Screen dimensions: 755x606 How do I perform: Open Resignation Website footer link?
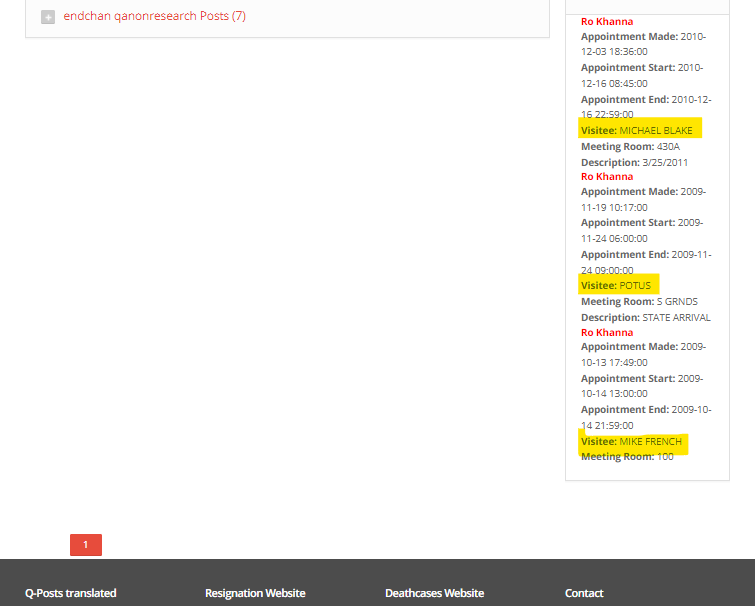click(x=255, y=593)
